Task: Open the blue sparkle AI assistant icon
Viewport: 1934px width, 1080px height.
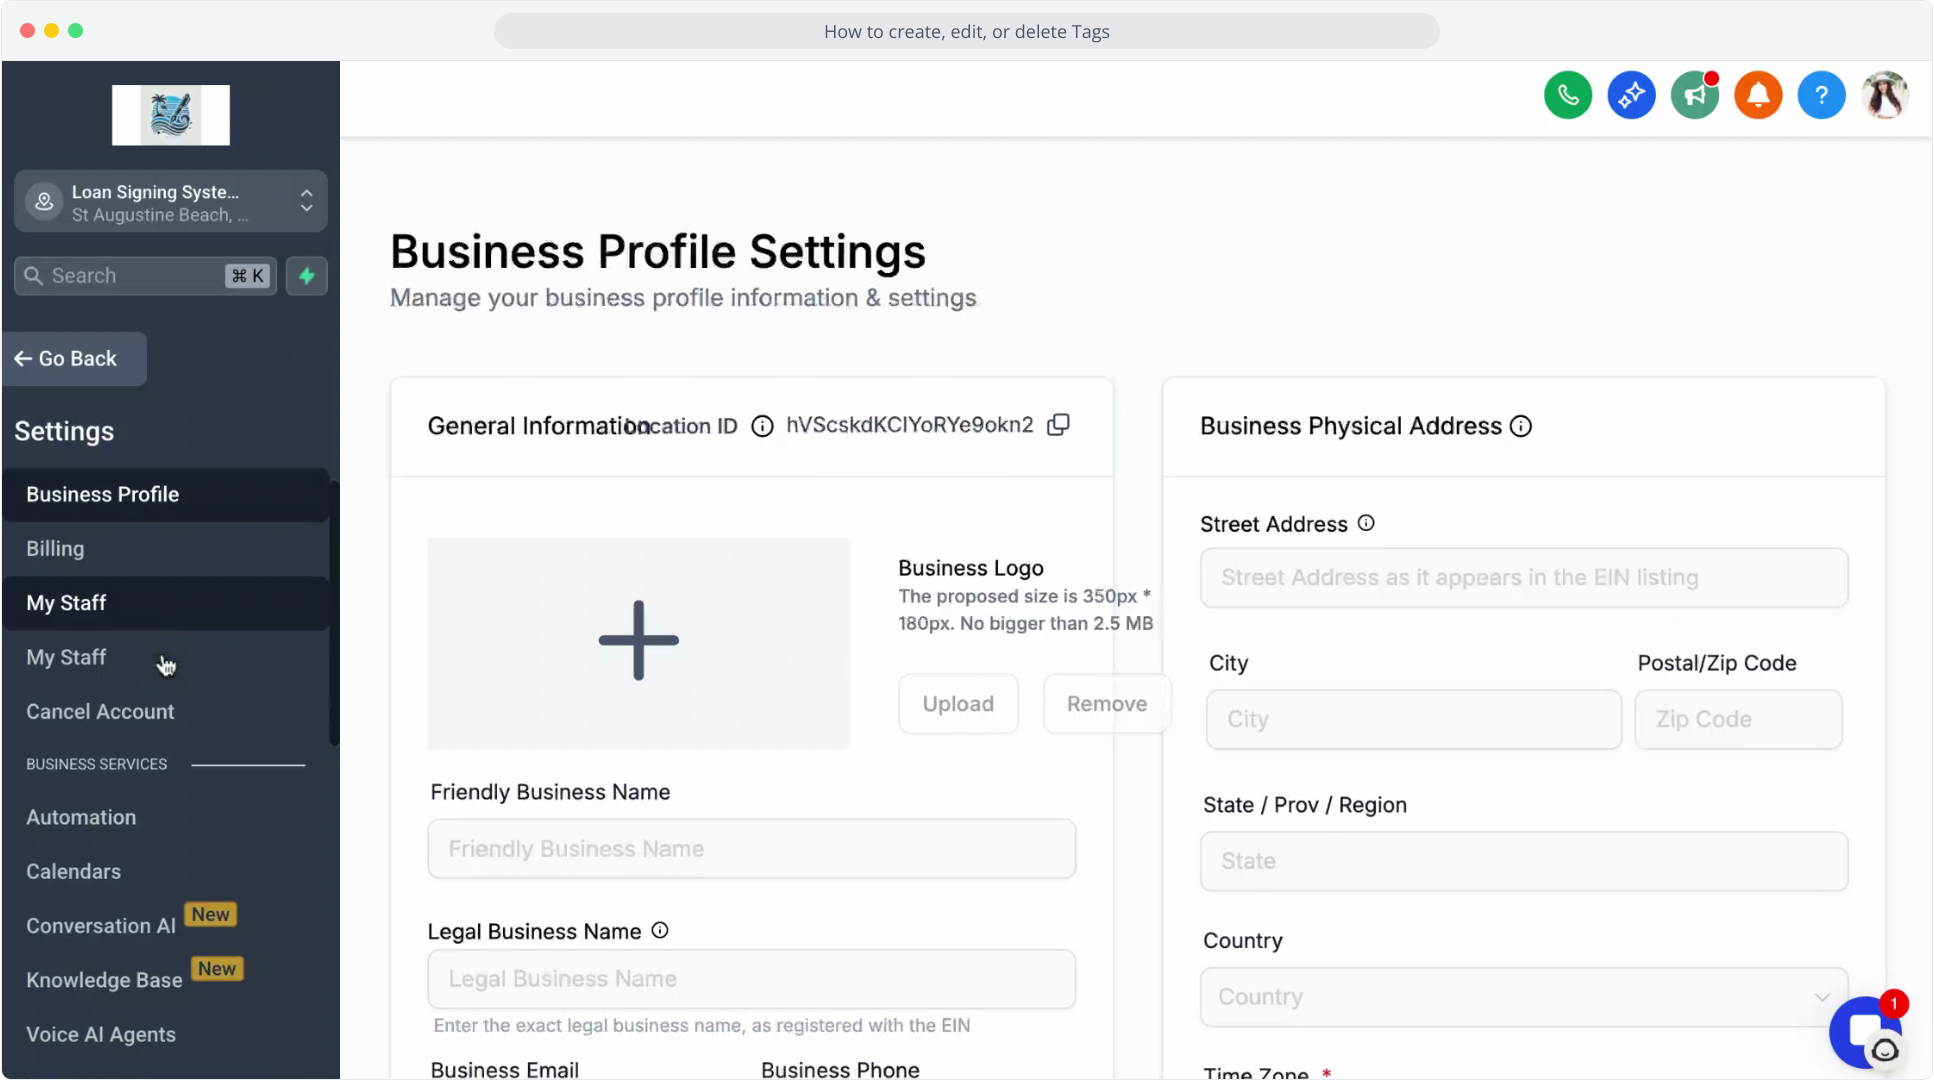Action: coord(1631,95)
